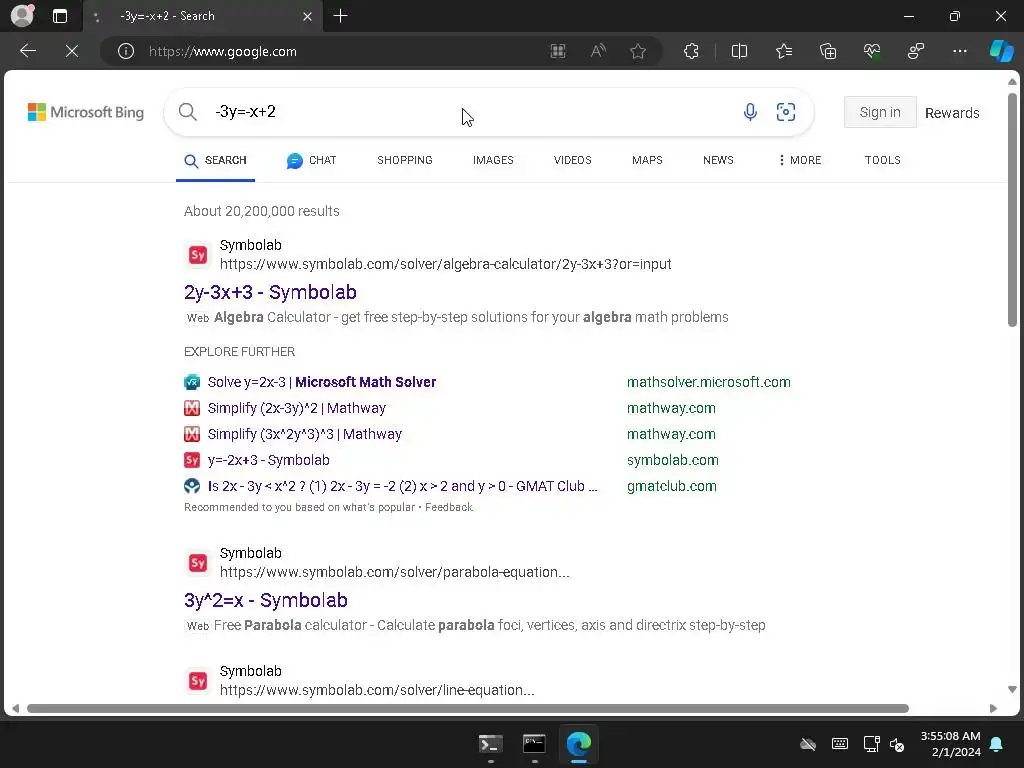The image size is (1024, 768).
Task: Open the apps grid icon in address bar
Action: pos(558,51)
